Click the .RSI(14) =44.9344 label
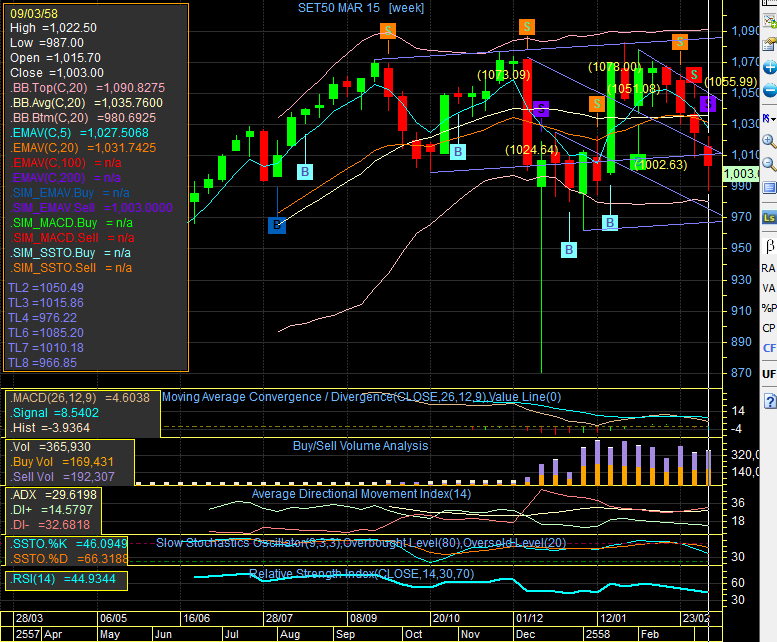The image size is (777, 642). (x=63, y=579)
